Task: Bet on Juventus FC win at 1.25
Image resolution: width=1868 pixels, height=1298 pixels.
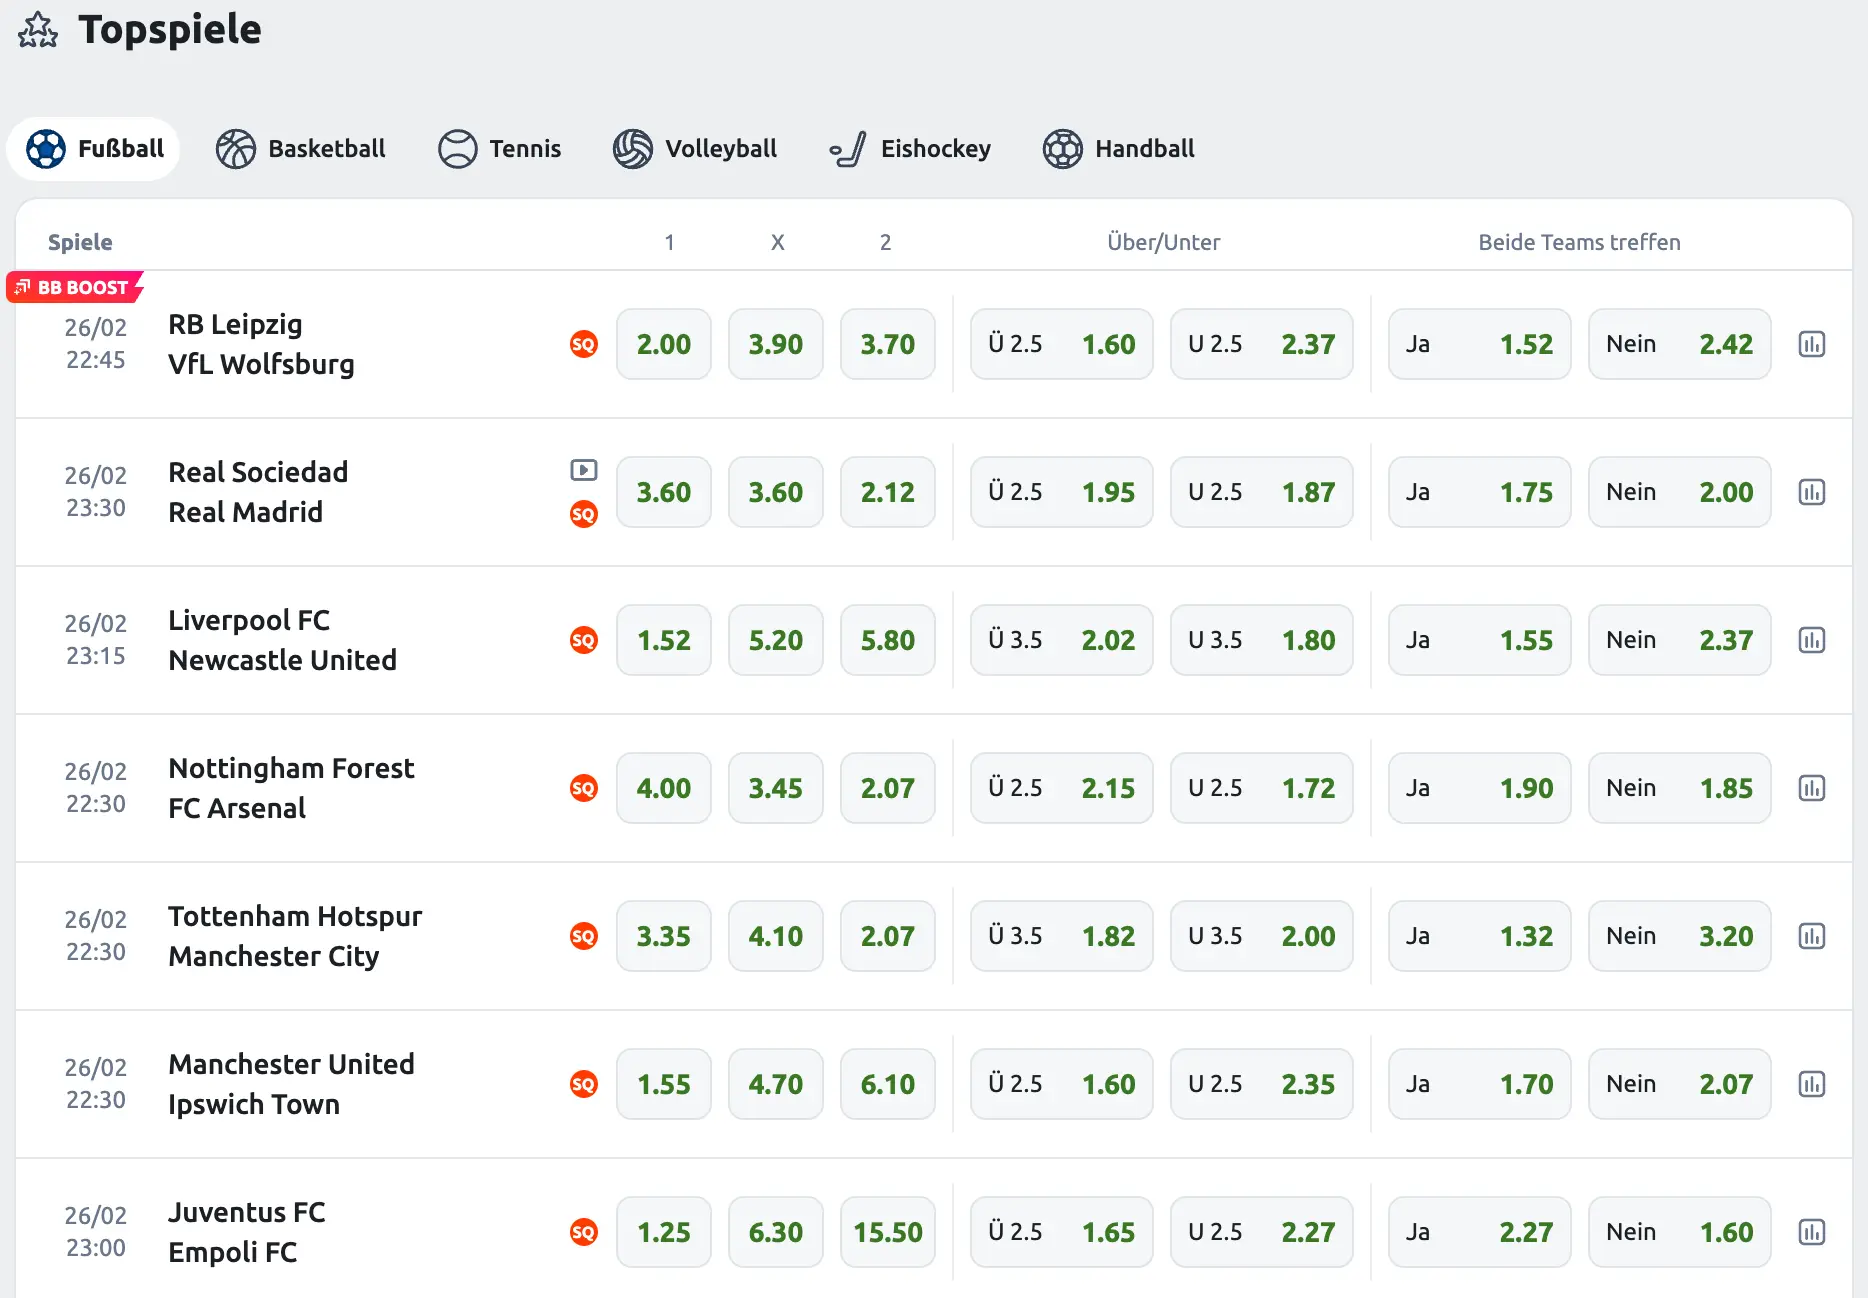Action: pyautogui.click(x=664, y=1232)
